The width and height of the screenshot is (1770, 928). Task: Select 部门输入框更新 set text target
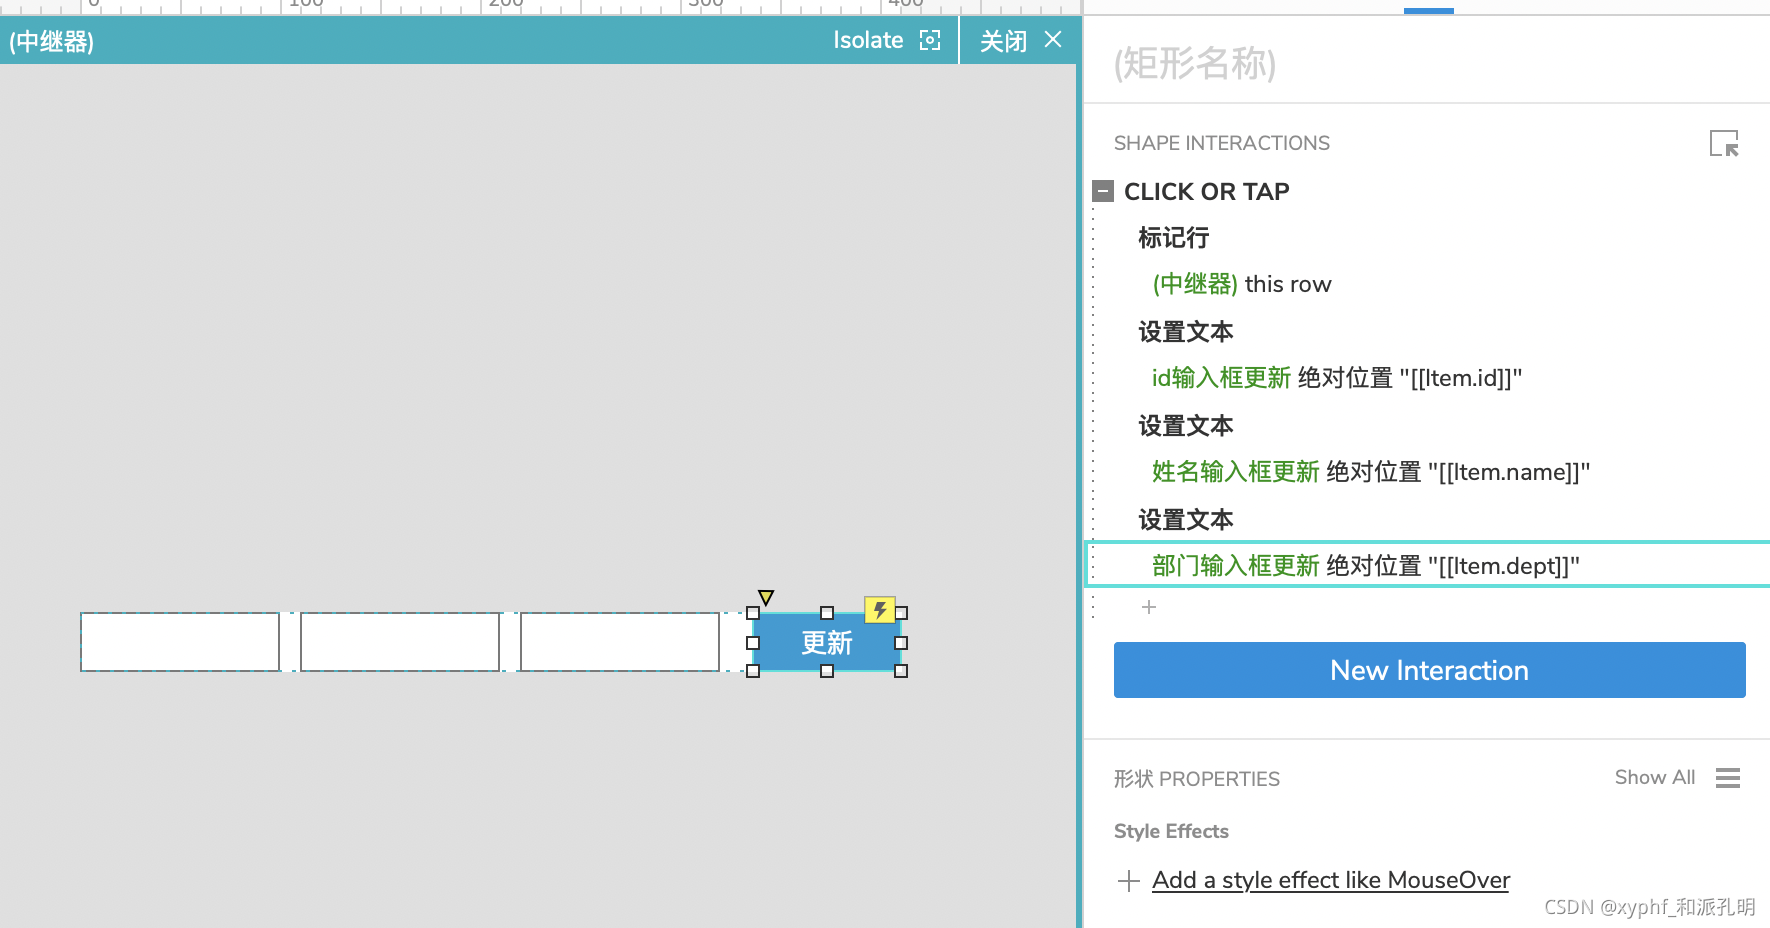tap(1366, 566)
